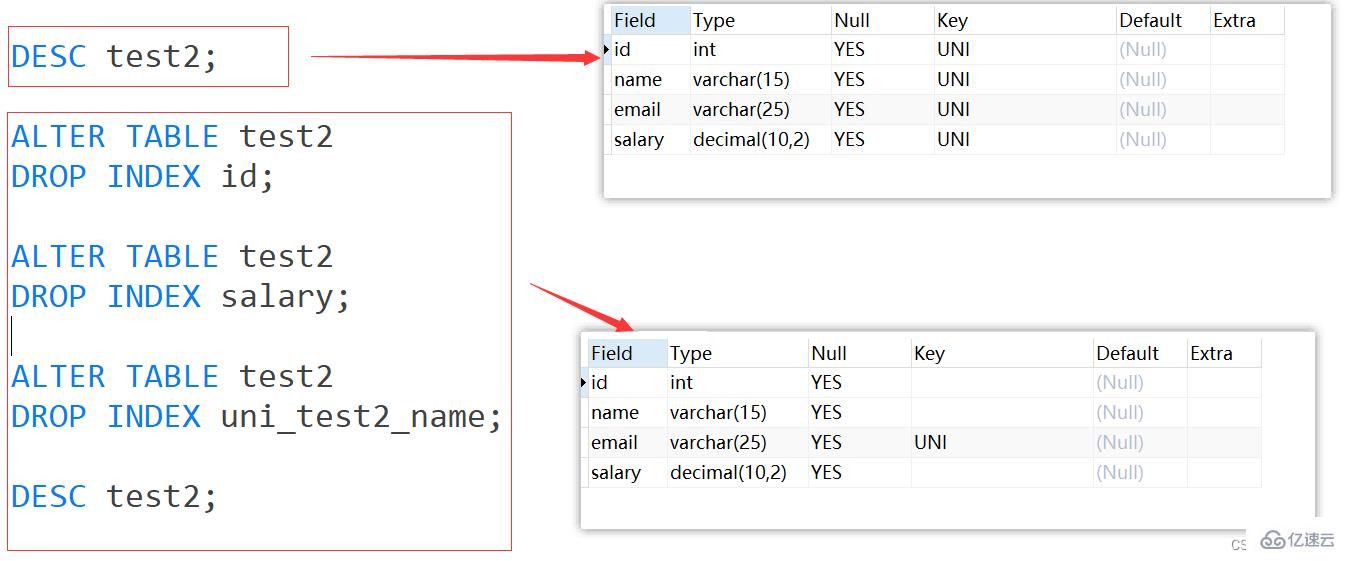The image size is (1346, 561).
Task: Click the Null column header in top grid
Action: click(x=882, y=20)
